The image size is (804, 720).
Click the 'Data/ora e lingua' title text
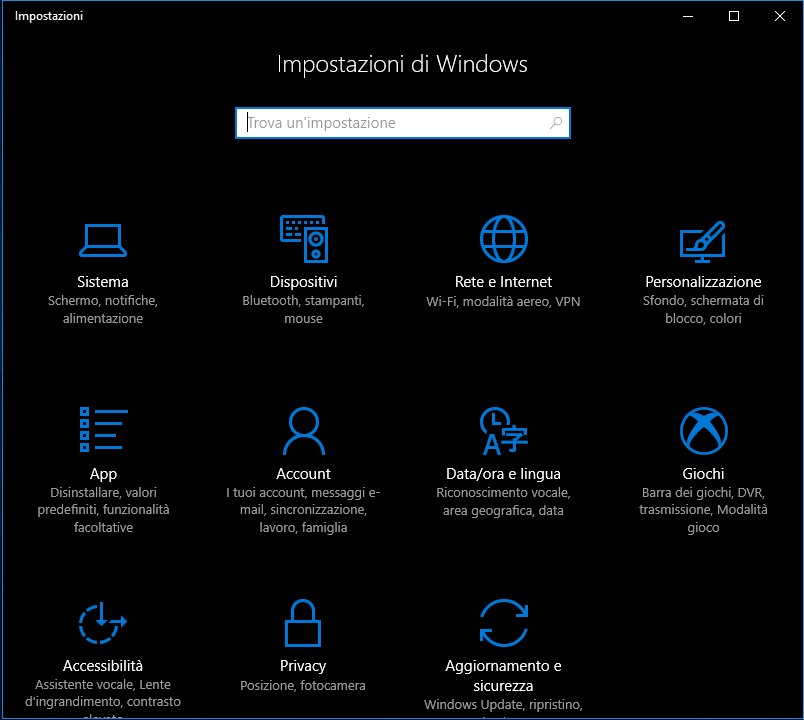(504, 474)
